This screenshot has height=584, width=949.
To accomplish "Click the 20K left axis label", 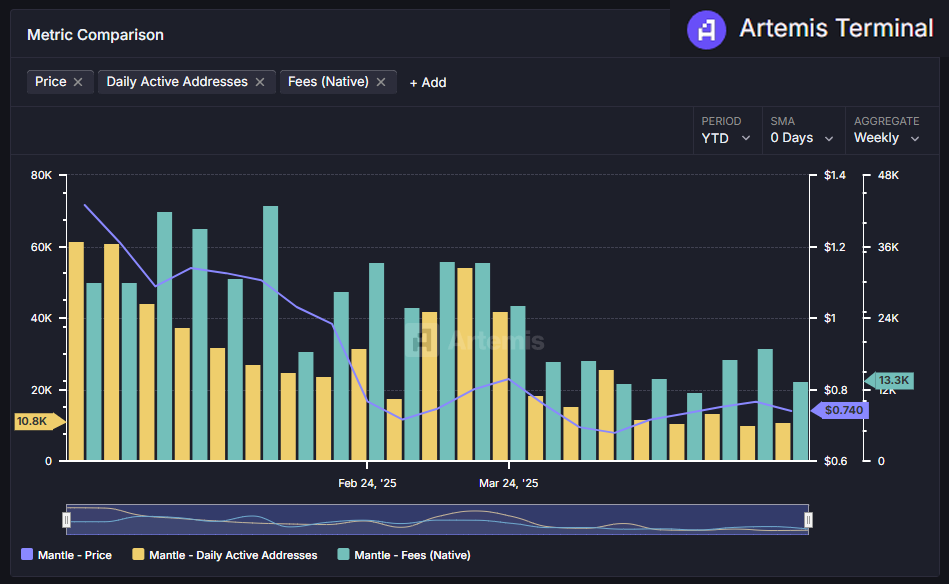I will pos(41,390).
